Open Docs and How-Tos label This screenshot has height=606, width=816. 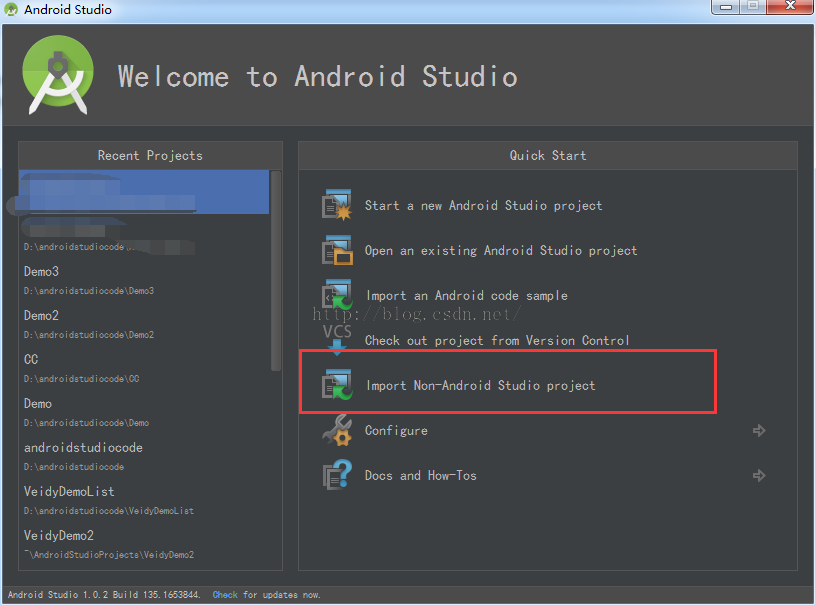(x=420, y=475)
